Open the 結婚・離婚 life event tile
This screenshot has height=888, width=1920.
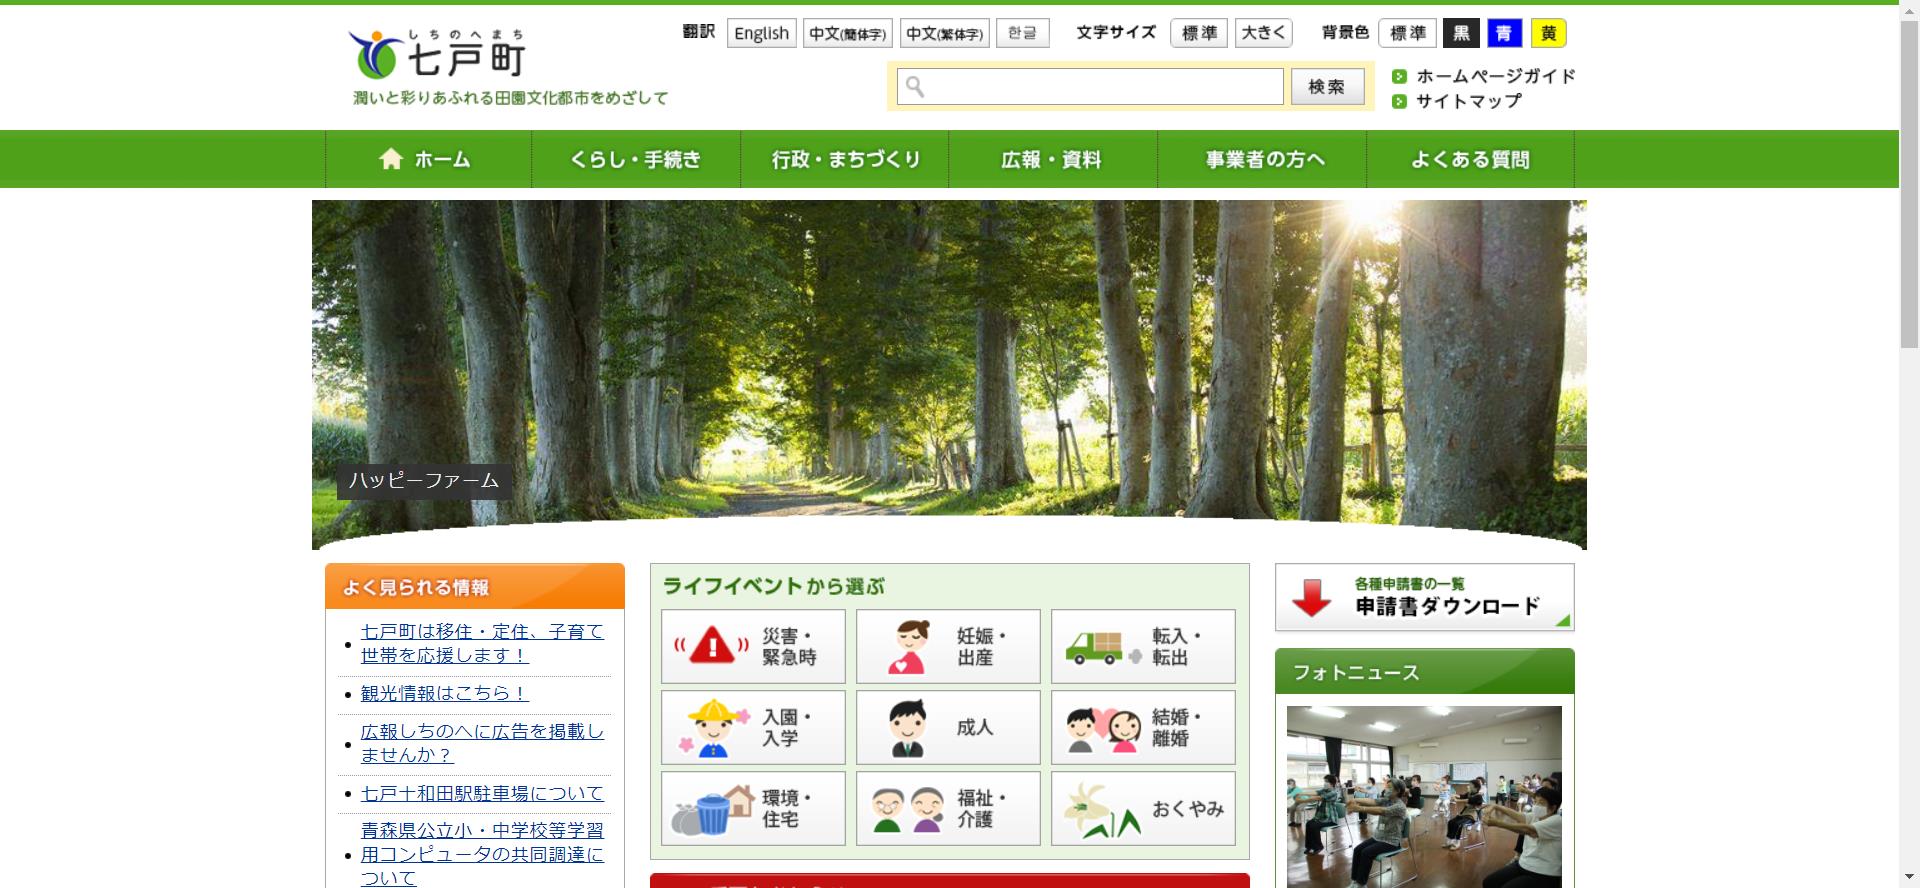1143,728
